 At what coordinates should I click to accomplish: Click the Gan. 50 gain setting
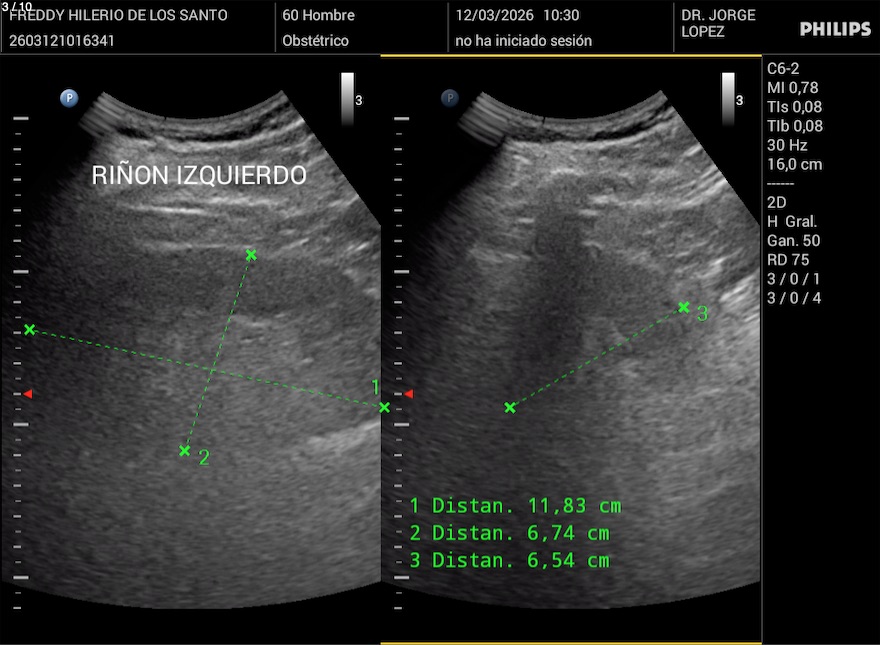point(793,241)
